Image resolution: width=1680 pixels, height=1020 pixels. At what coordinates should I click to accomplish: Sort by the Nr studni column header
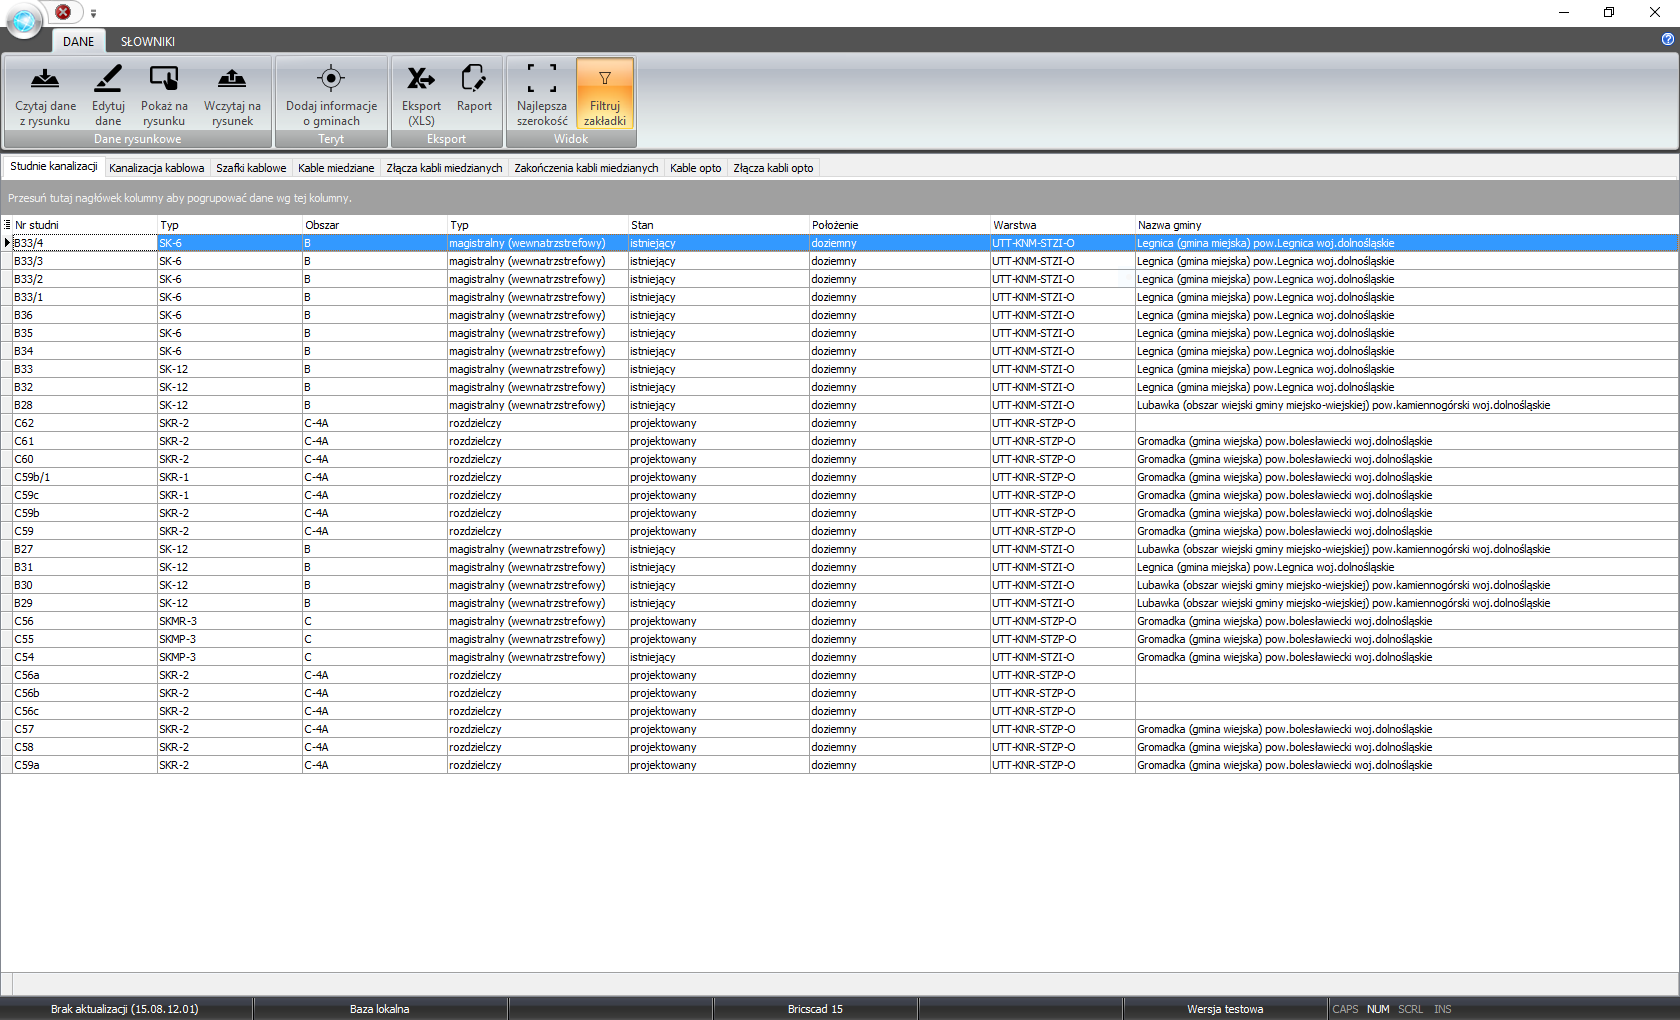[85, 225]
